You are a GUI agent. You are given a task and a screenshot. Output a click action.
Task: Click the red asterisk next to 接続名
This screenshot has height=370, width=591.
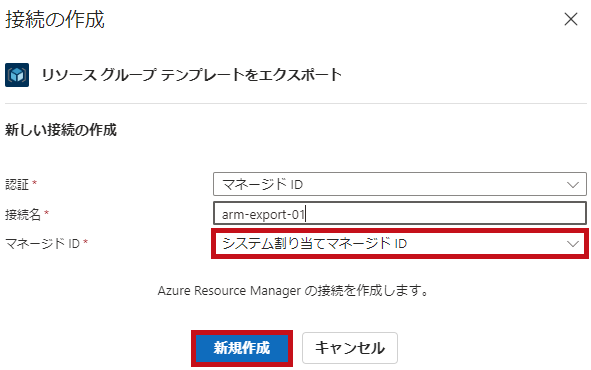[x=46, y=212]
